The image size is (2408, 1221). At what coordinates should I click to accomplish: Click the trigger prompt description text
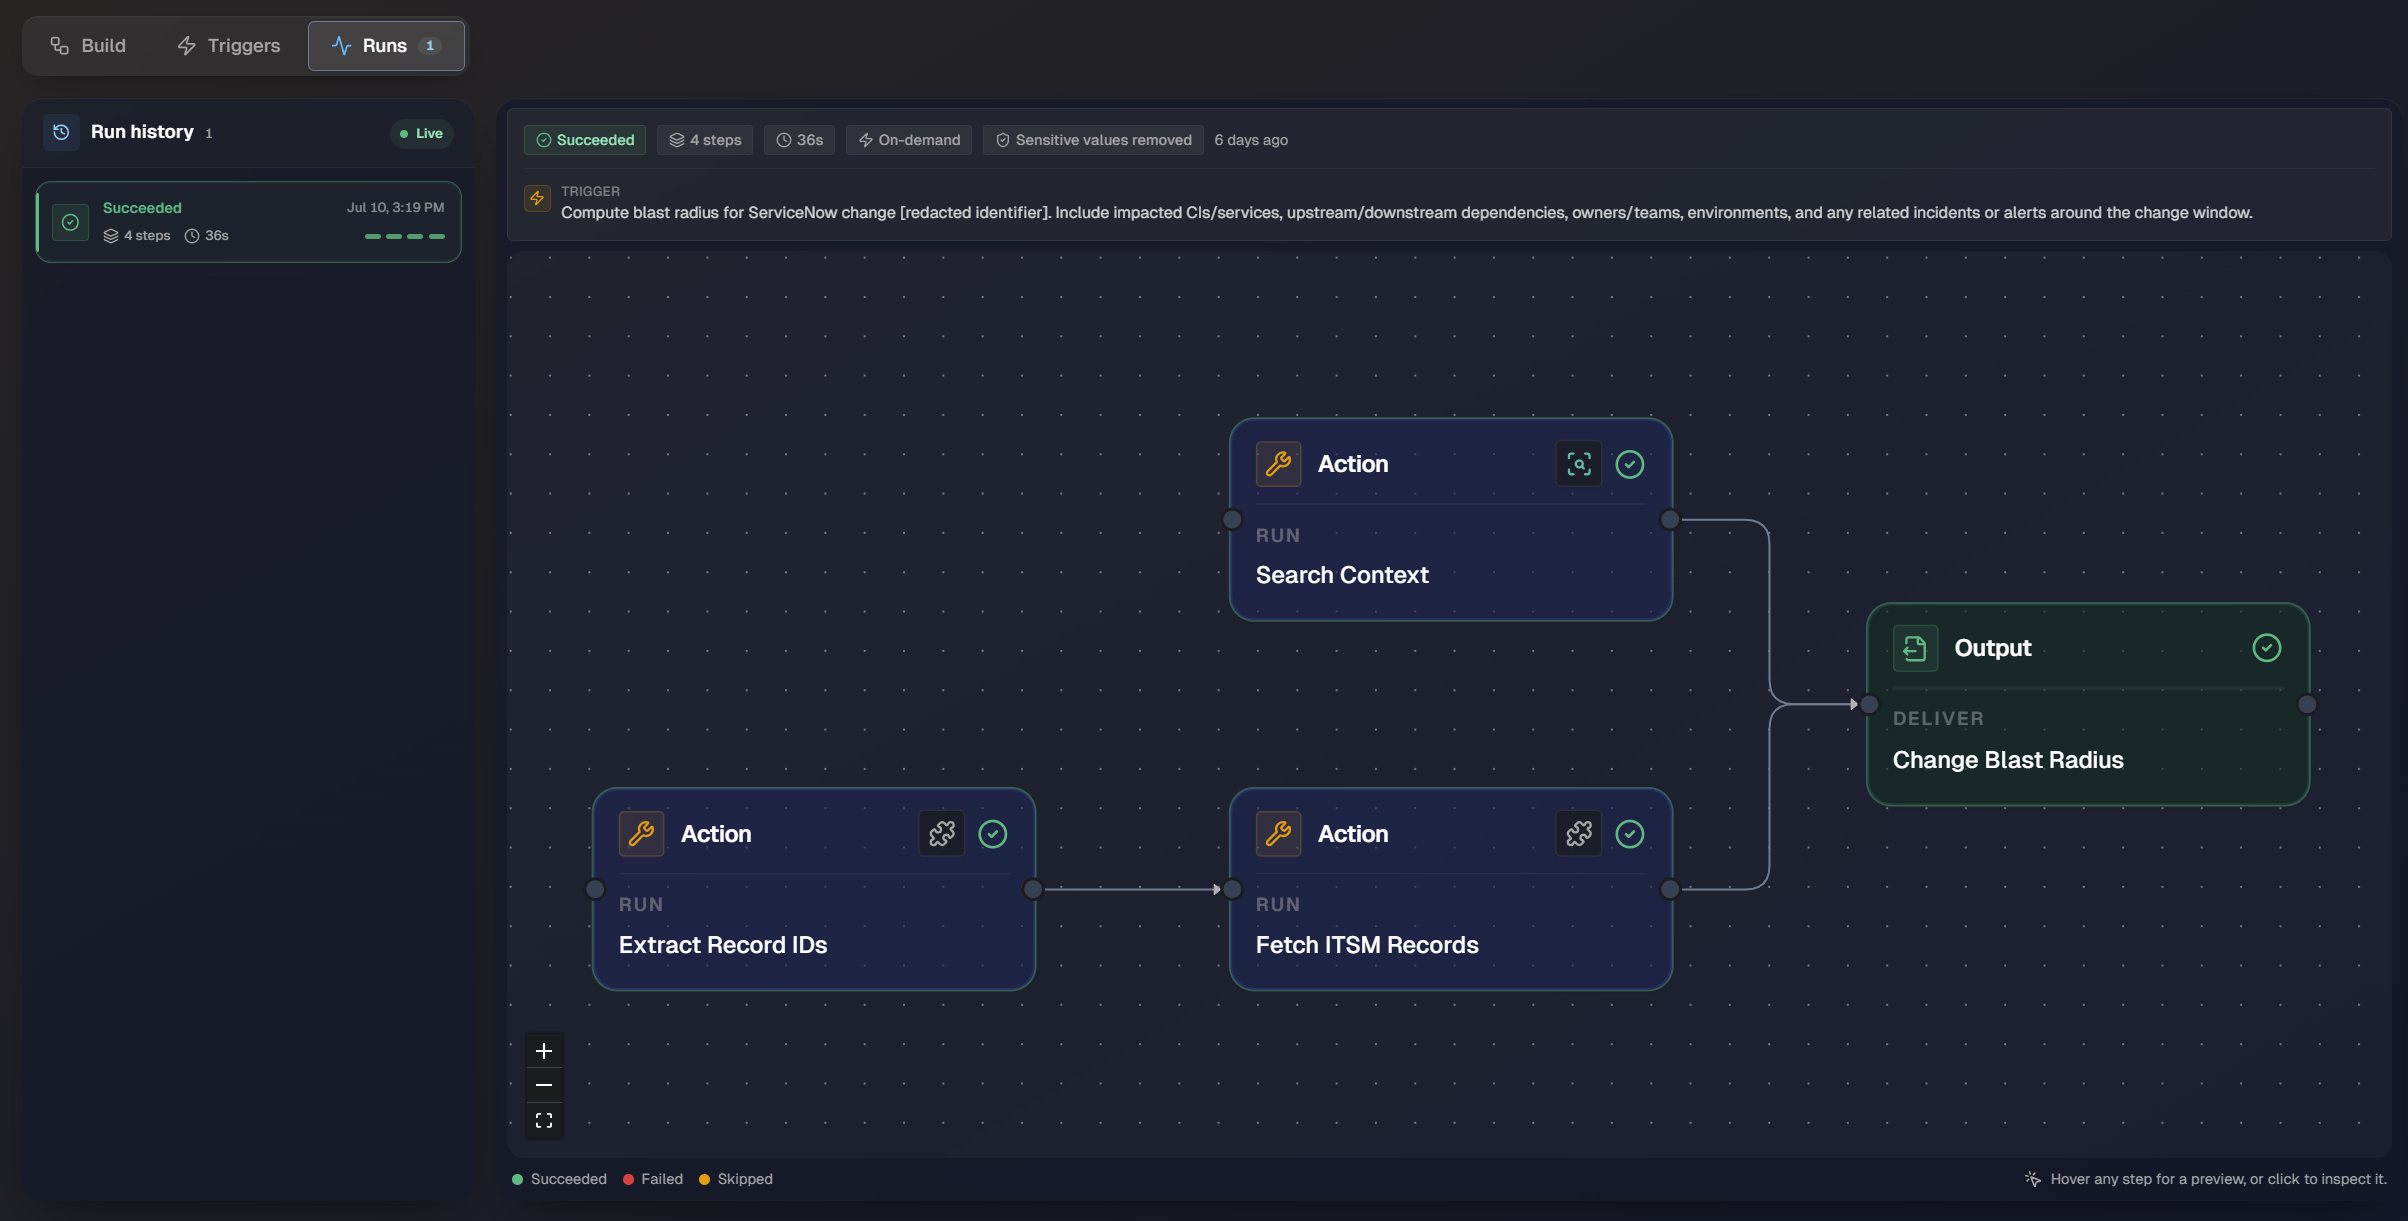pos(1406,213)
